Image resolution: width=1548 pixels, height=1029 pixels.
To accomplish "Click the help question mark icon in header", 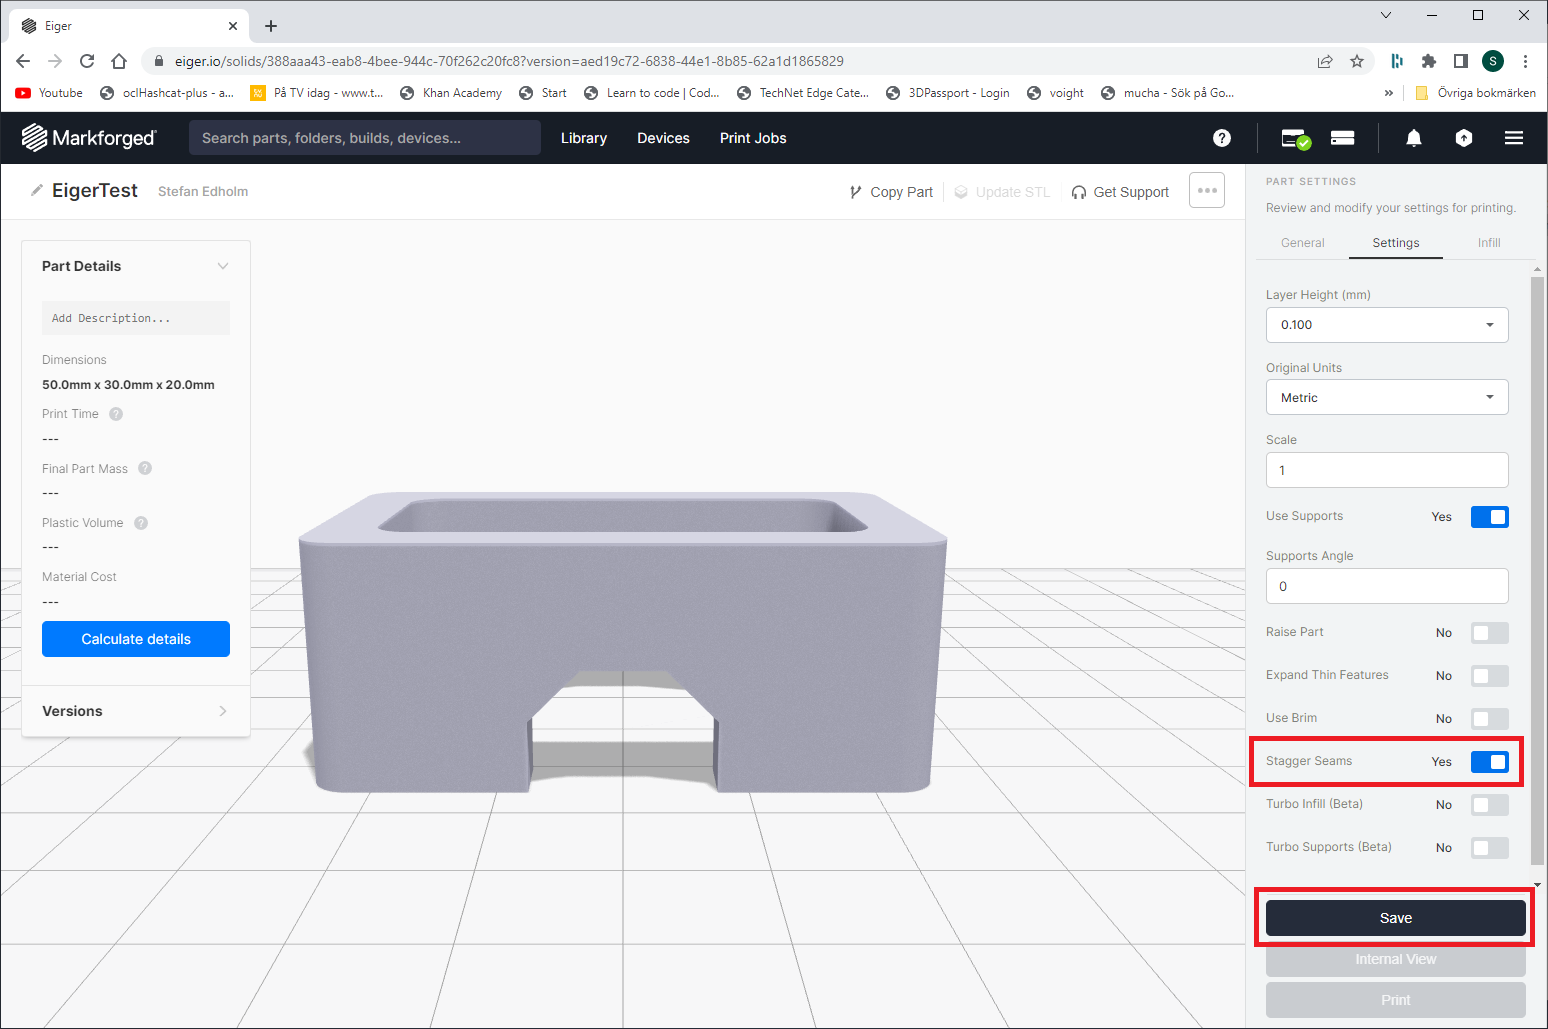I will click(1221, 138).
